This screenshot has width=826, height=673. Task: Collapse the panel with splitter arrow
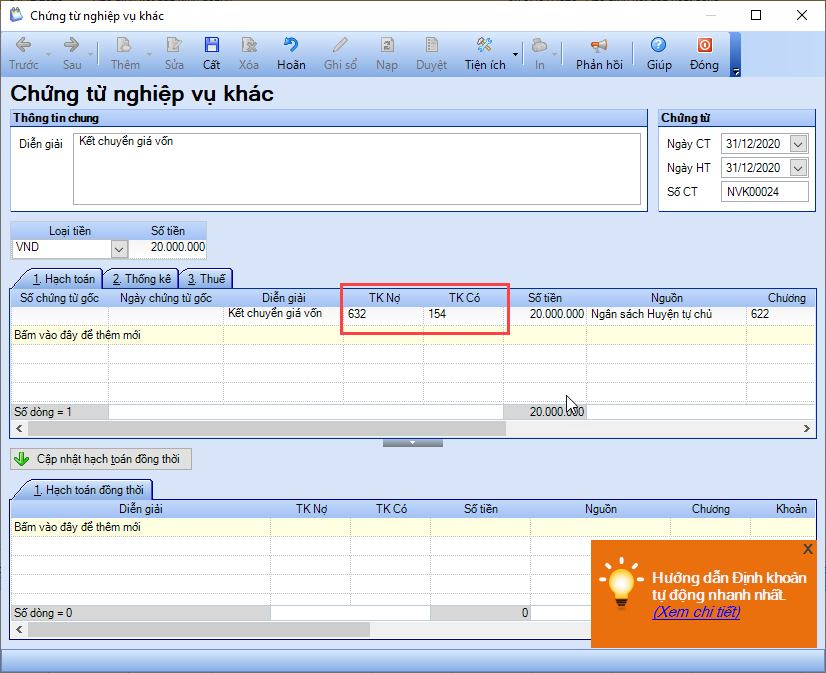[x=413, y=443]
